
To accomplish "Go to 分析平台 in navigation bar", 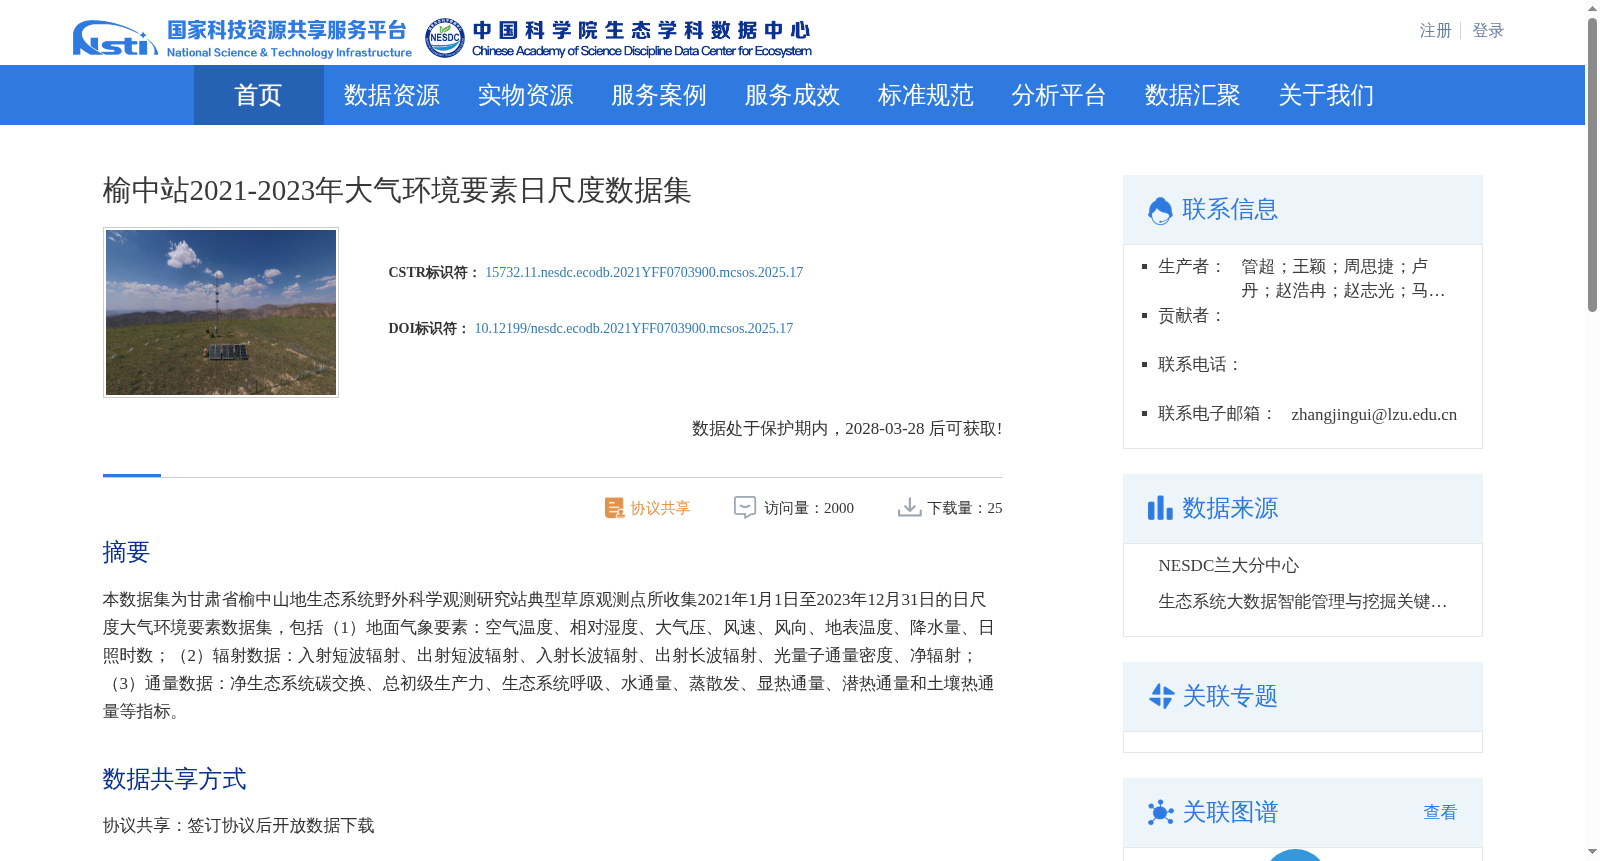I will pyautogui.click(x=1059, y=95).
